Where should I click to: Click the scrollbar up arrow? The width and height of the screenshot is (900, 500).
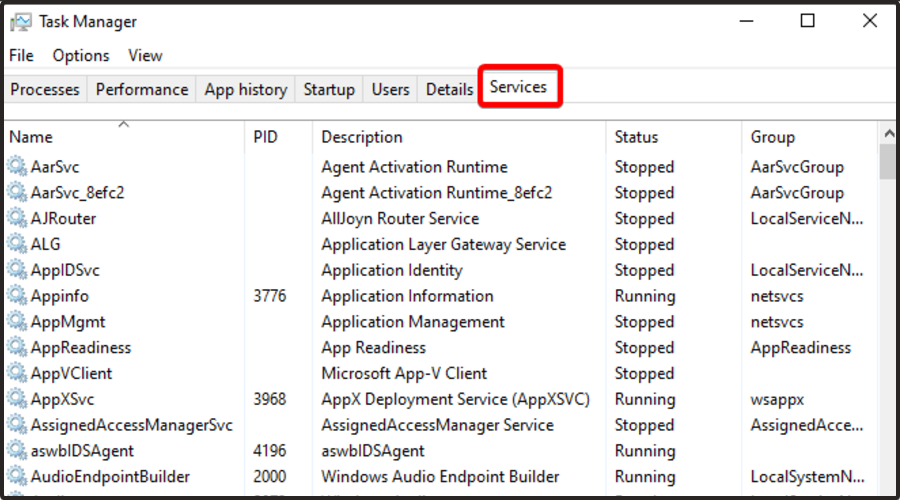pyautogui.click(x=889, y=134)
